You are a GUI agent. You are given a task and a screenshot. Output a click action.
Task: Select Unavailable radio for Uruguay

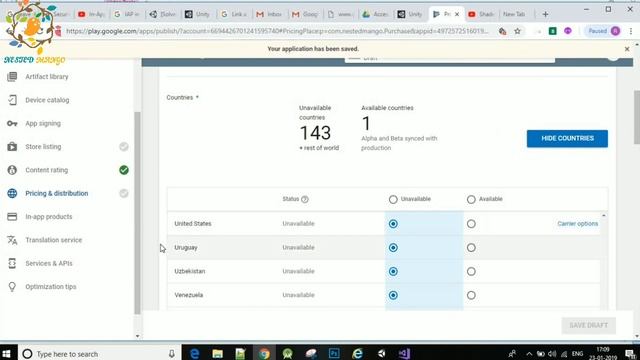click(393, 248)
